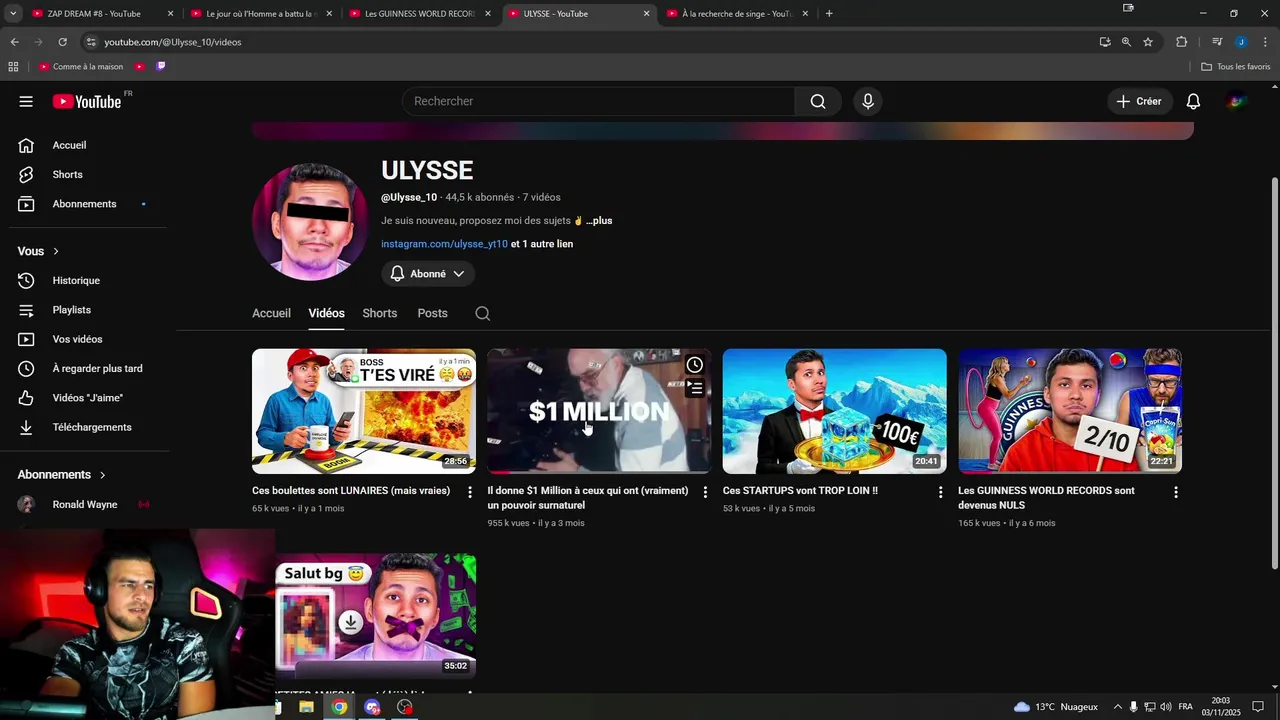Open Abonnements in the sidebar

(x=85, y=204)
